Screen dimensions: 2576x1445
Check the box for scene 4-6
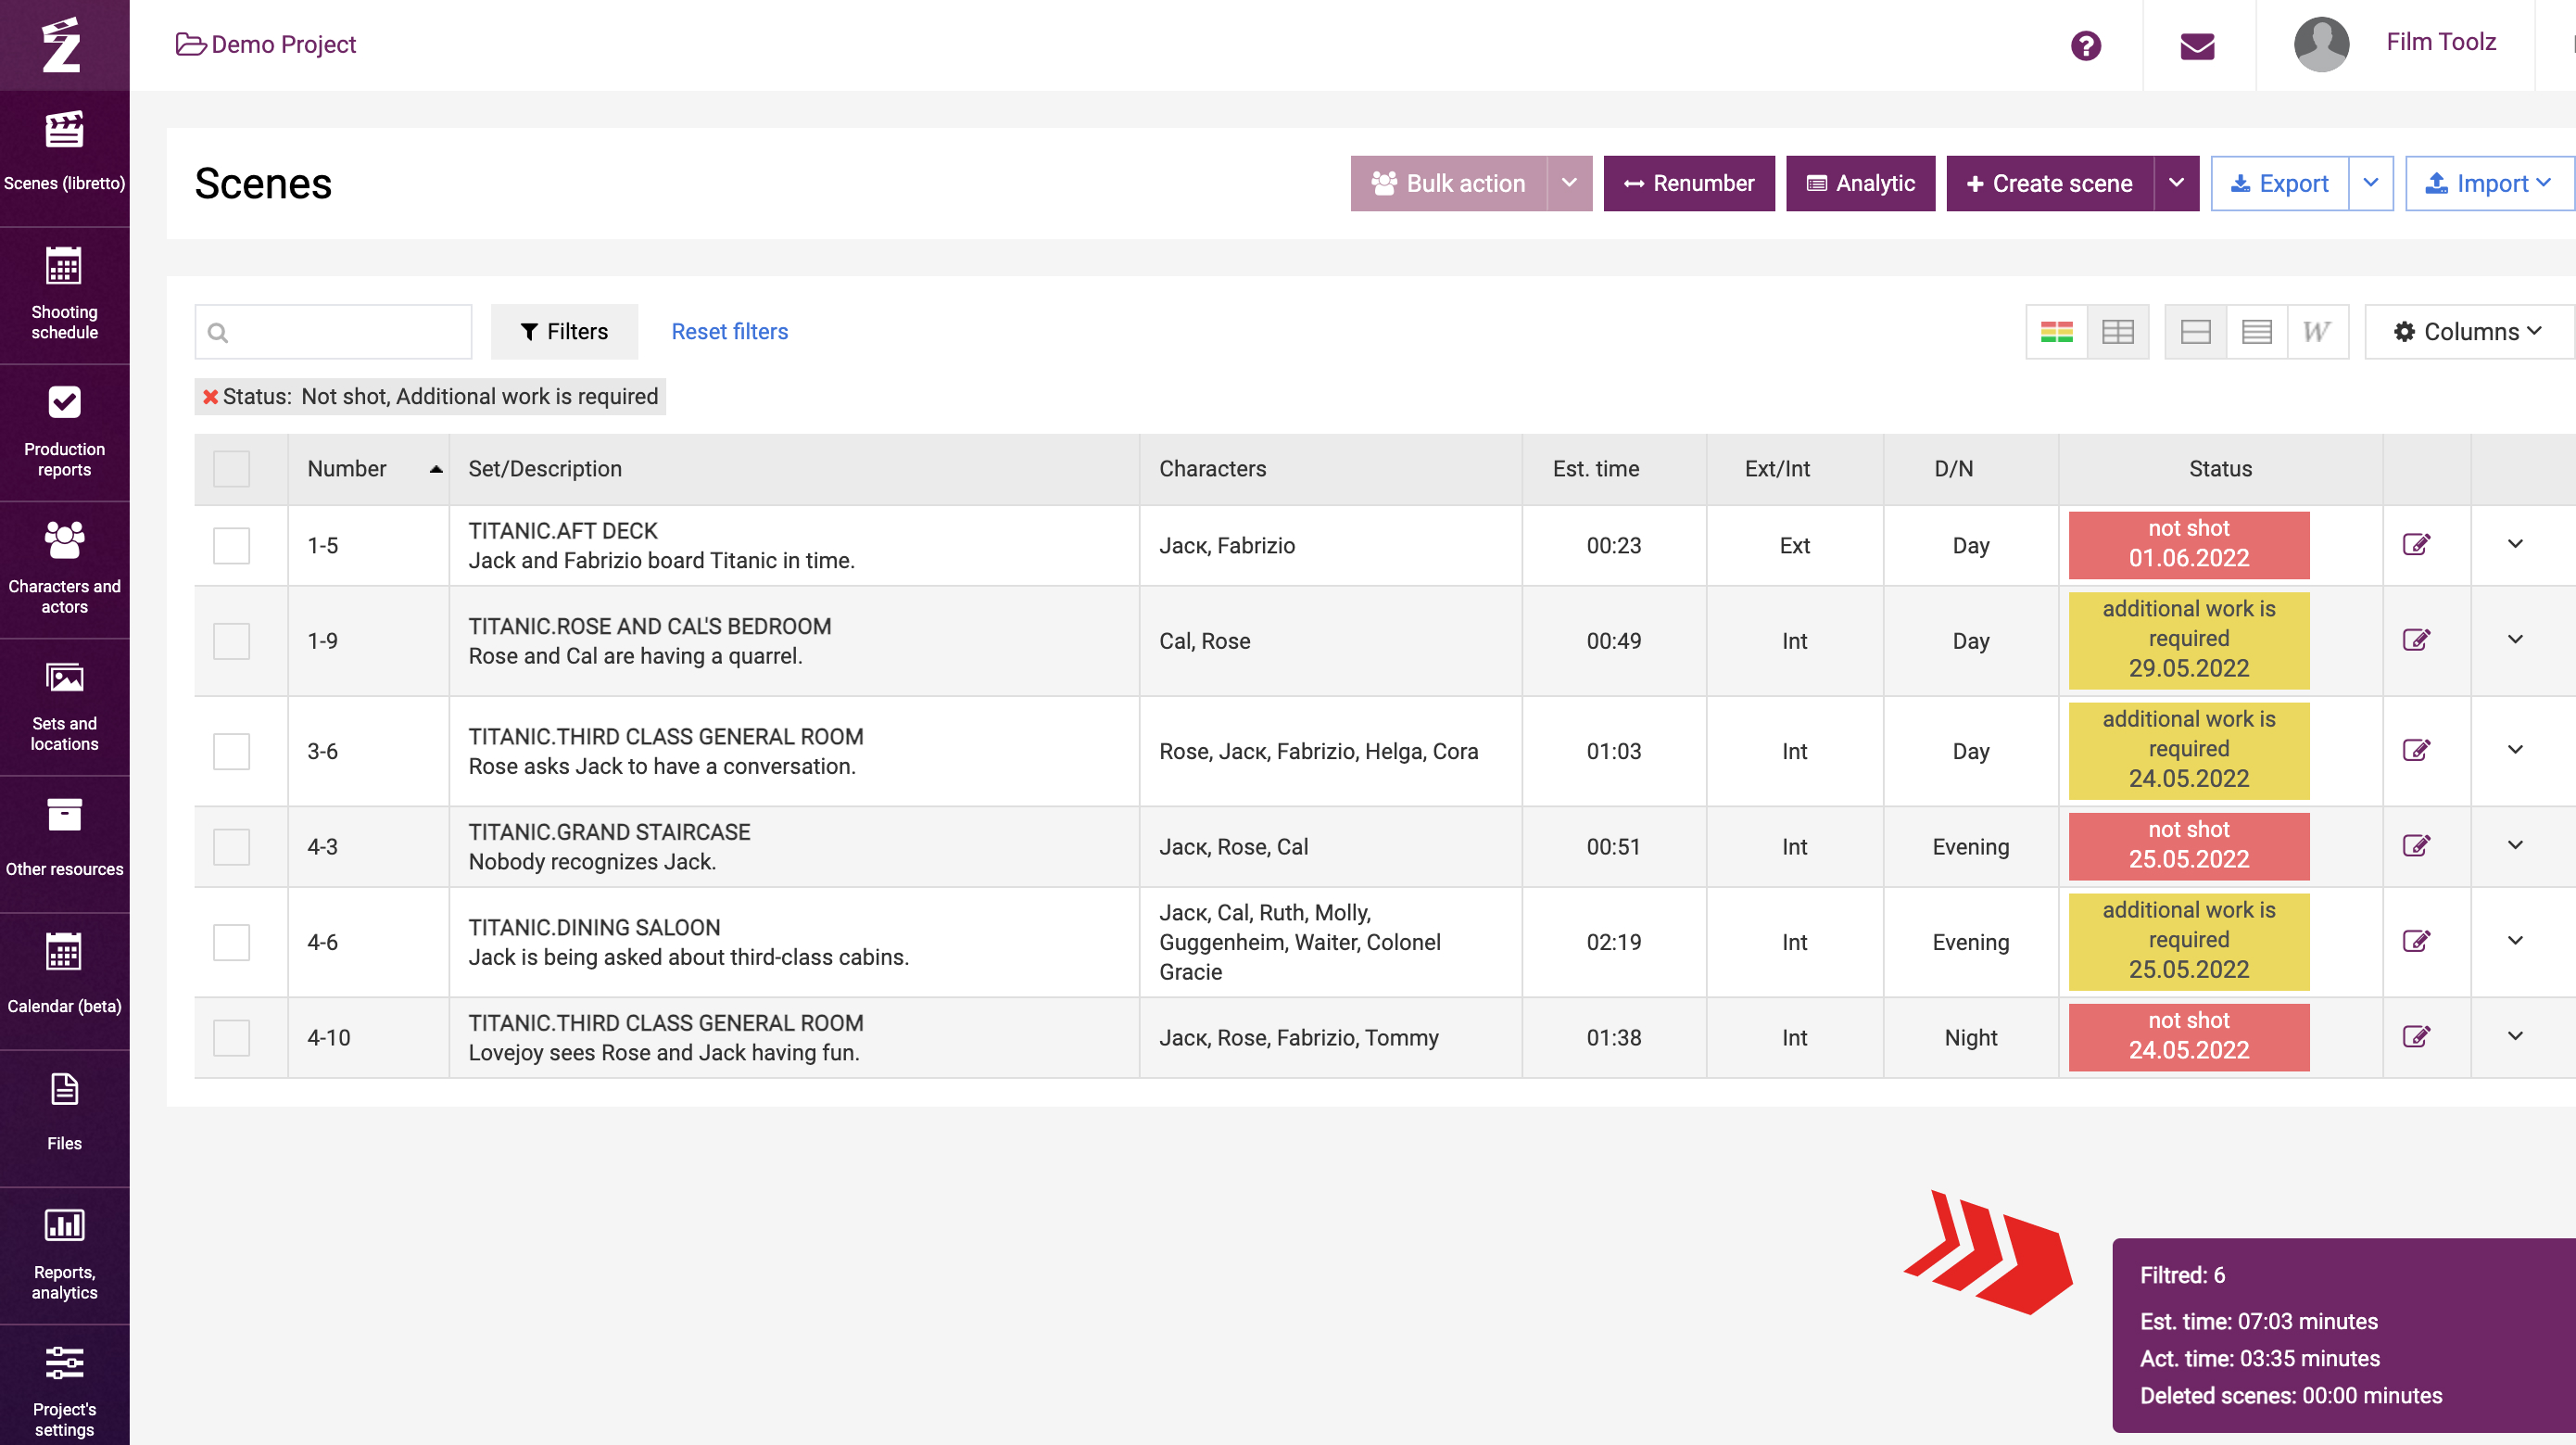click(231, 942)
